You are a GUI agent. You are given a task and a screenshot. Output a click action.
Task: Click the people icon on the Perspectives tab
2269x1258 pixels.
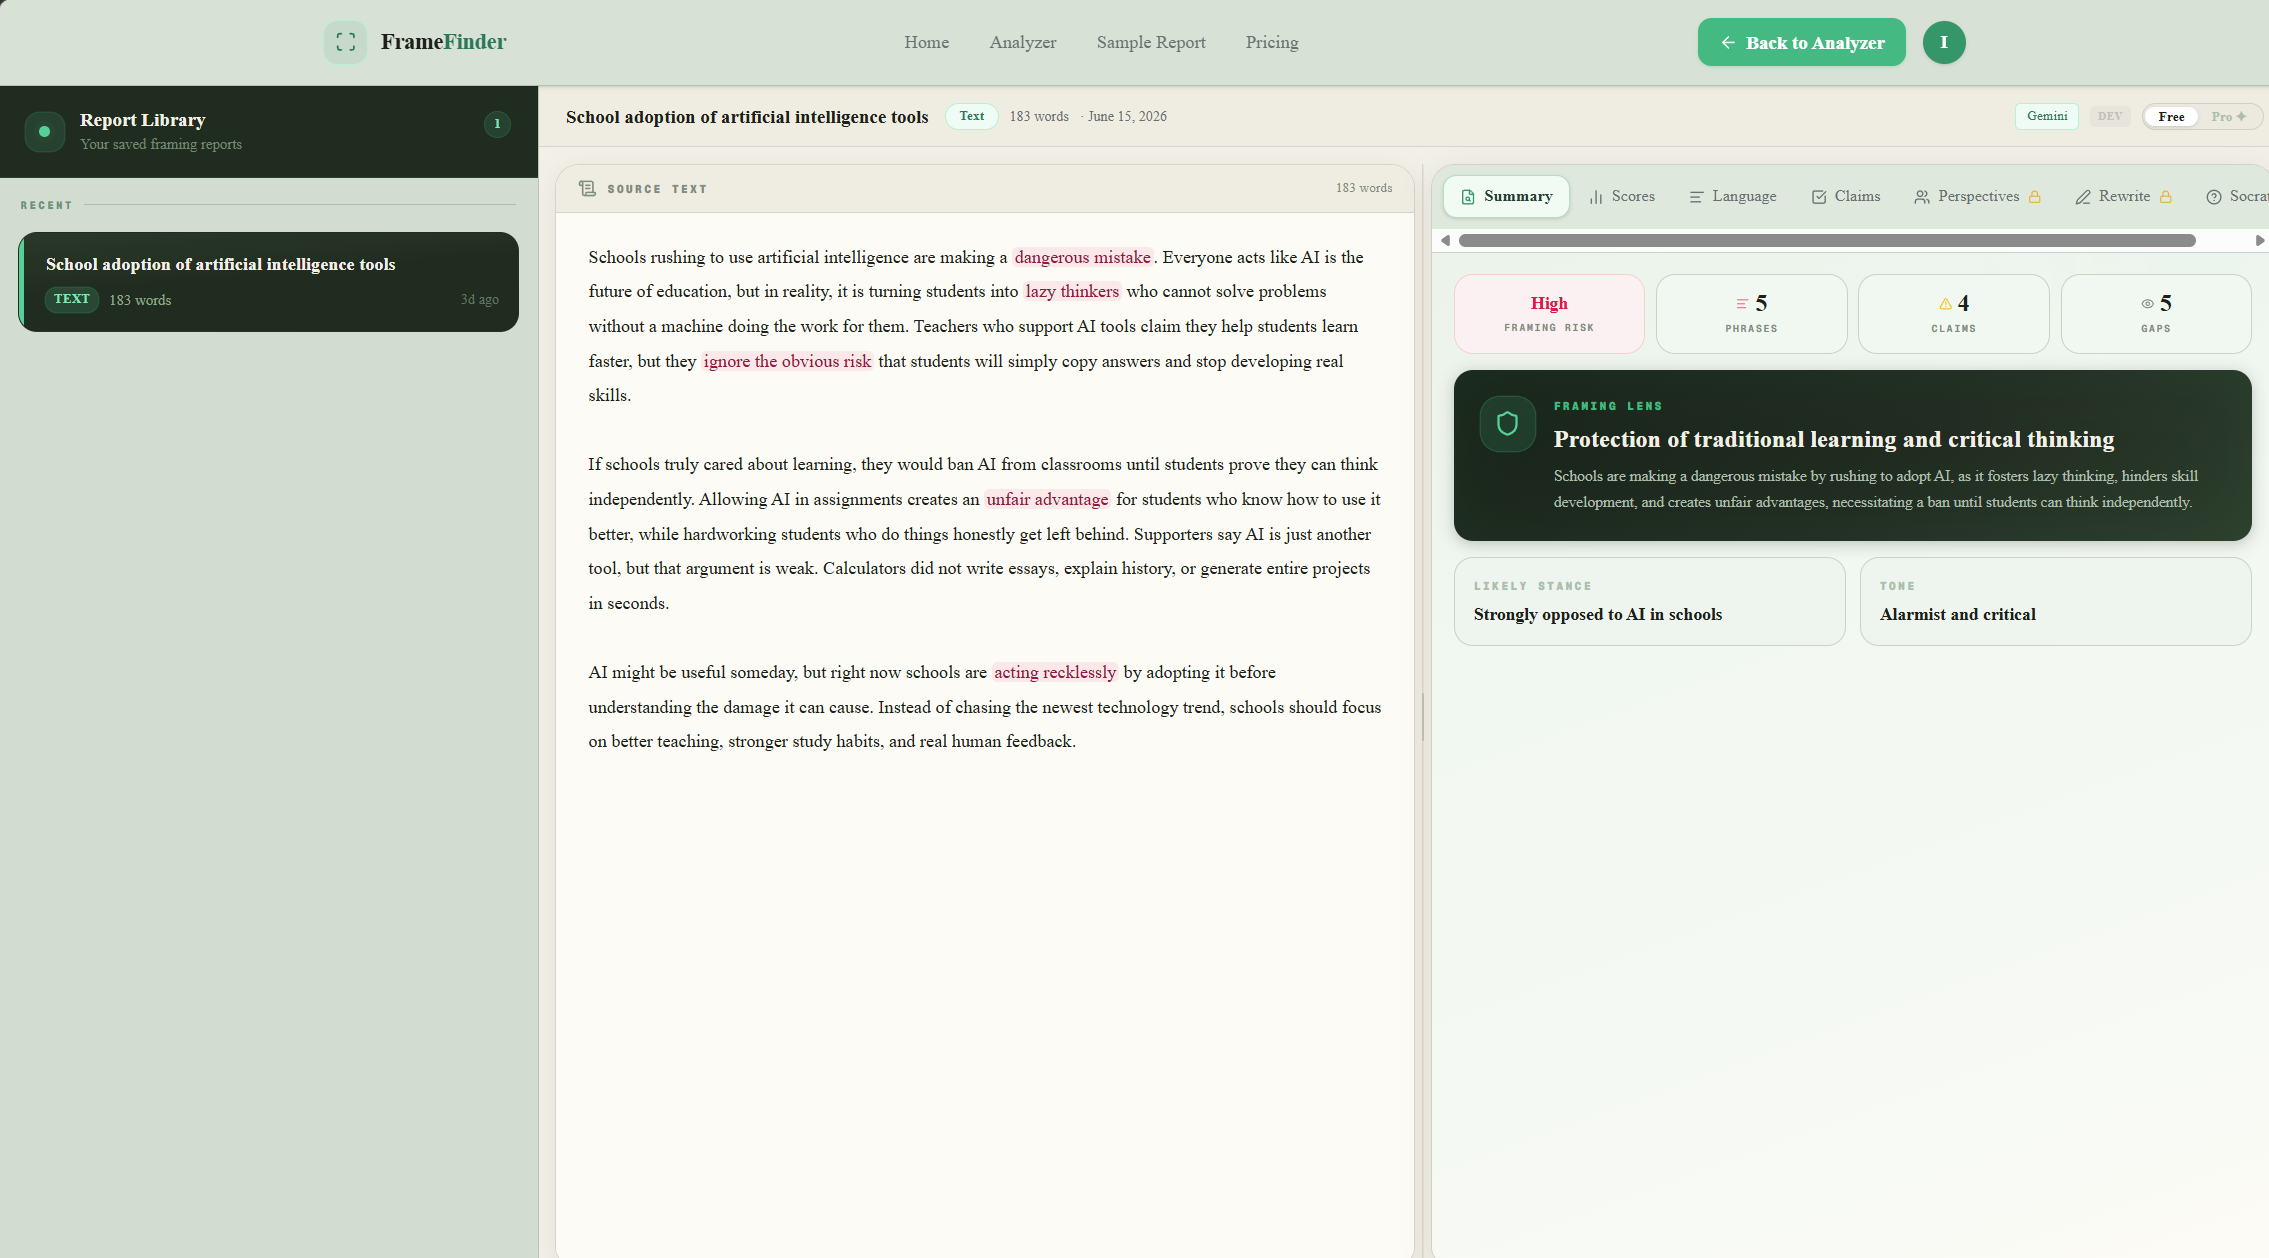pyautogui.click(x=1921, y=197)
